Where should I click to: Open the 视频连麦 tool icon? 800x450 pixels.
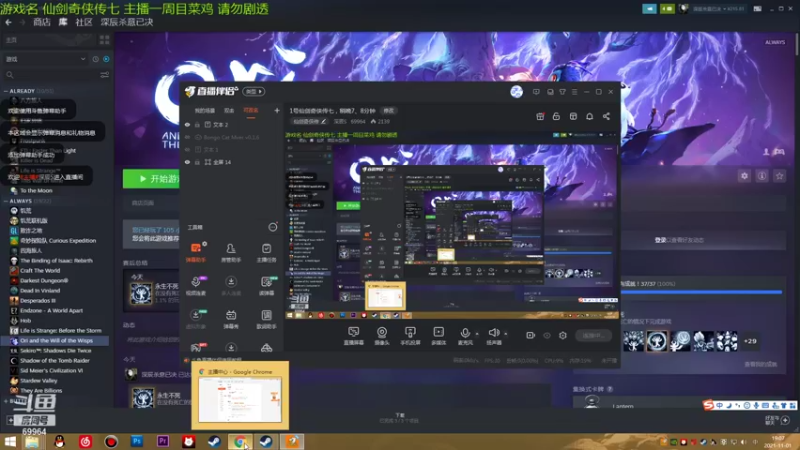point(195,285)
